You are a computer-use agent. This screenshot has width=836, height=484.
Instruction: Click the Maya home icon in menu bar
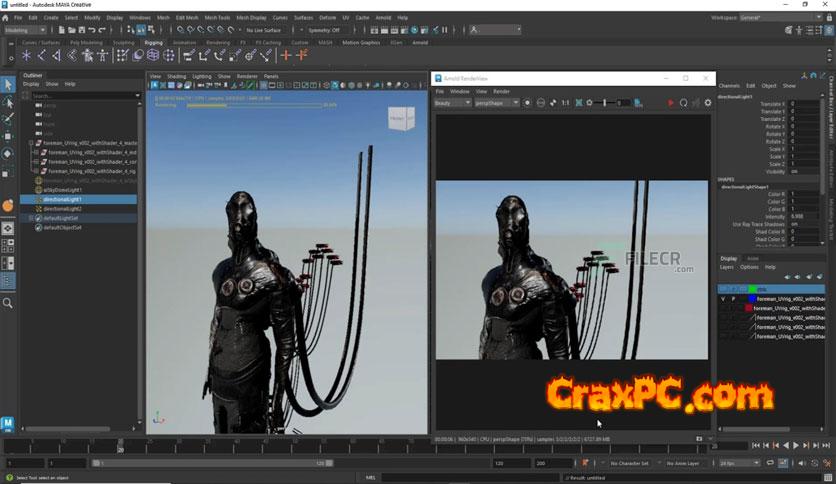coord(7,17)
